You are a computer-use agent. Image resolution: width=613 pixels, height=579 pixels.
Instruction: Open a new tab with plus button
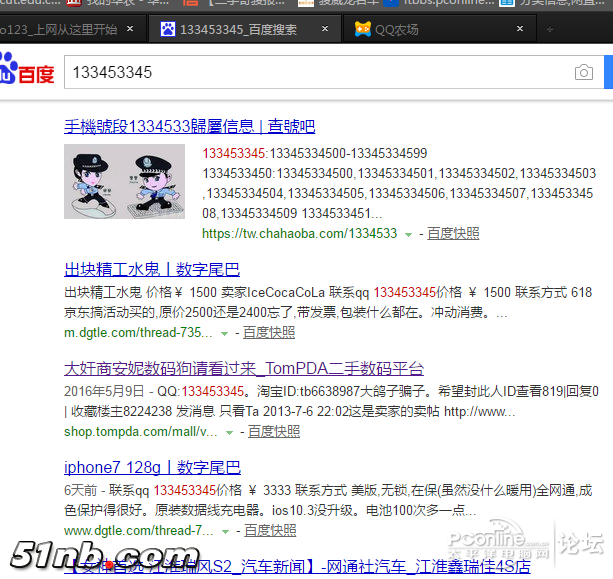coord(550,29)
